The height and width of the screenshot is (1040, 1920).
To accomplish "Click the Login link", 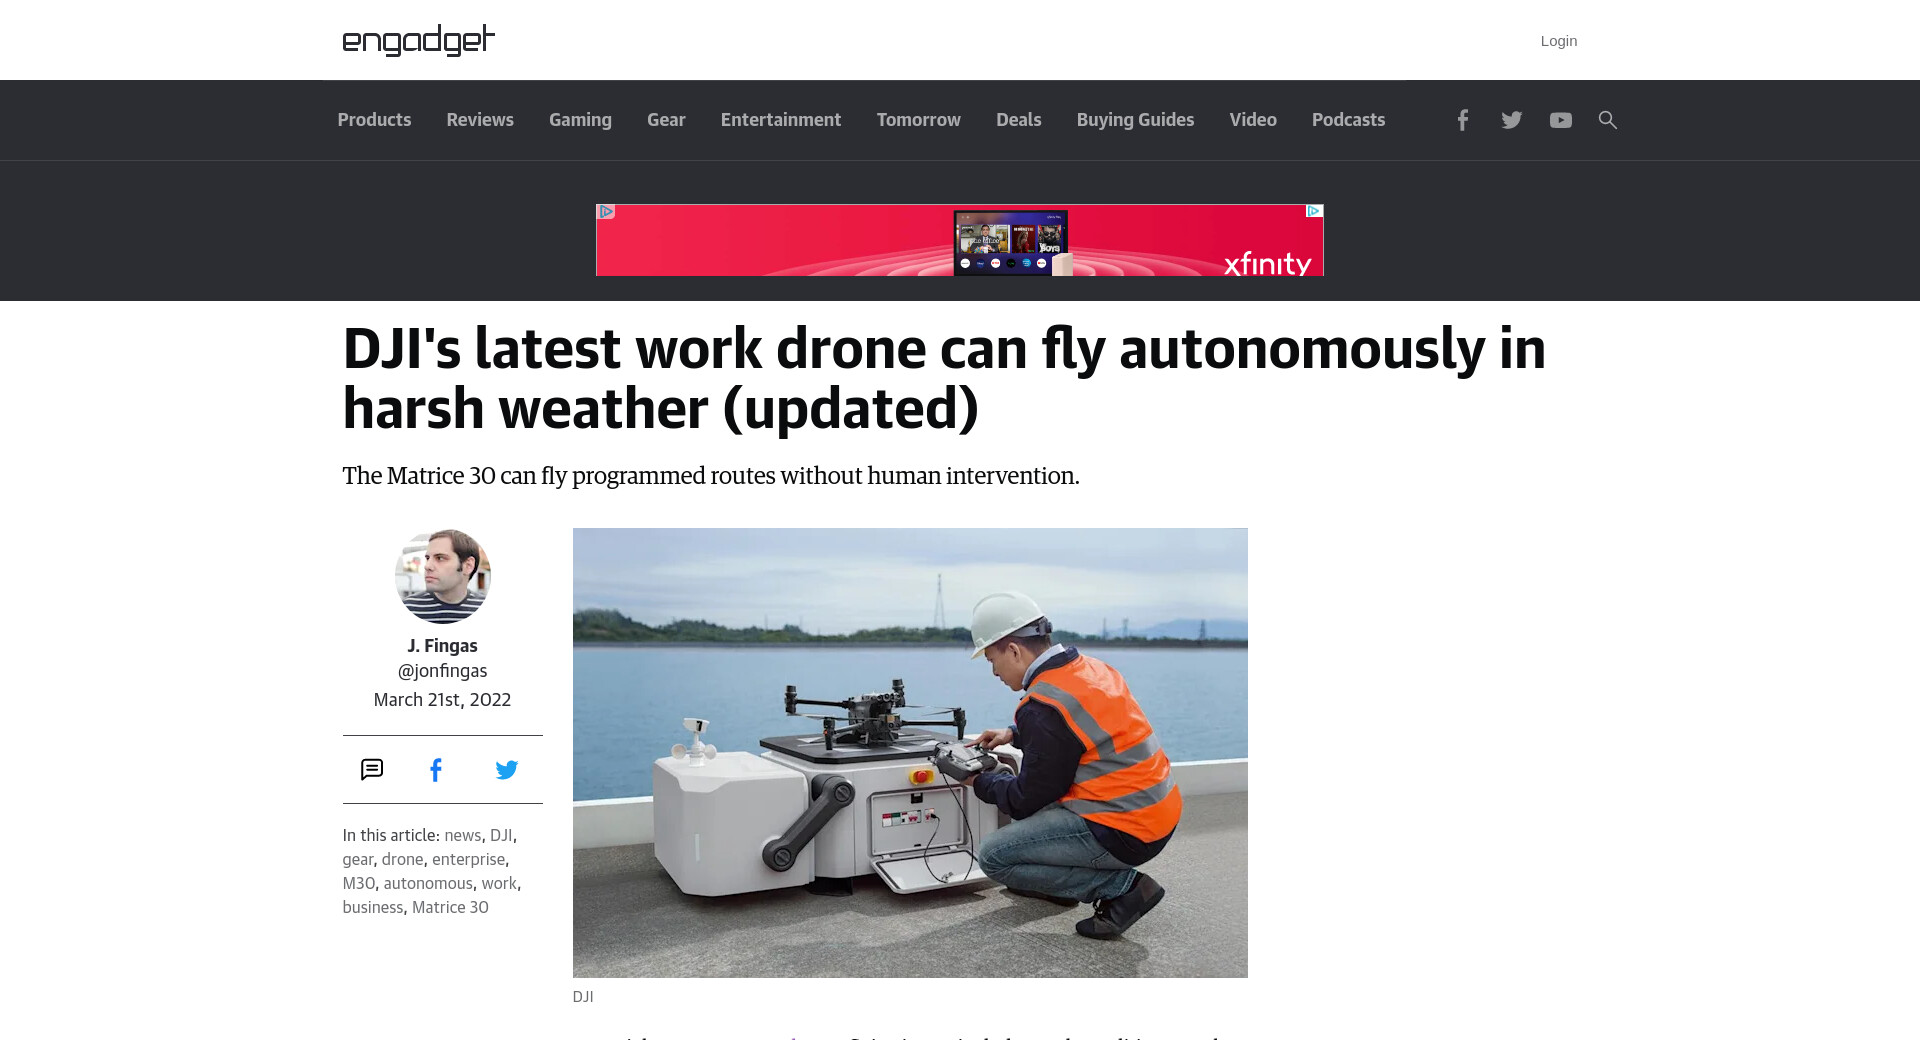I will coord(1558,41).
